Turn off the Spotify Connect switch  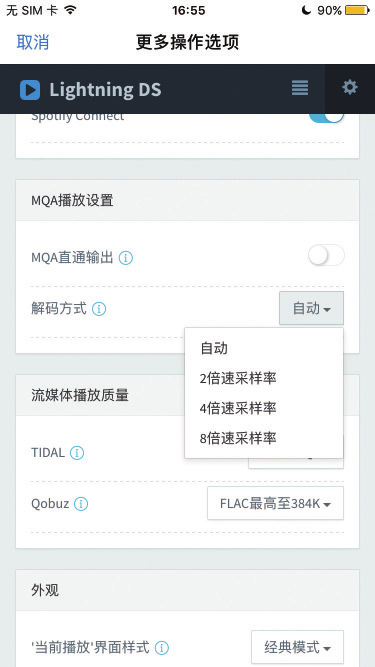pos(326,117)
